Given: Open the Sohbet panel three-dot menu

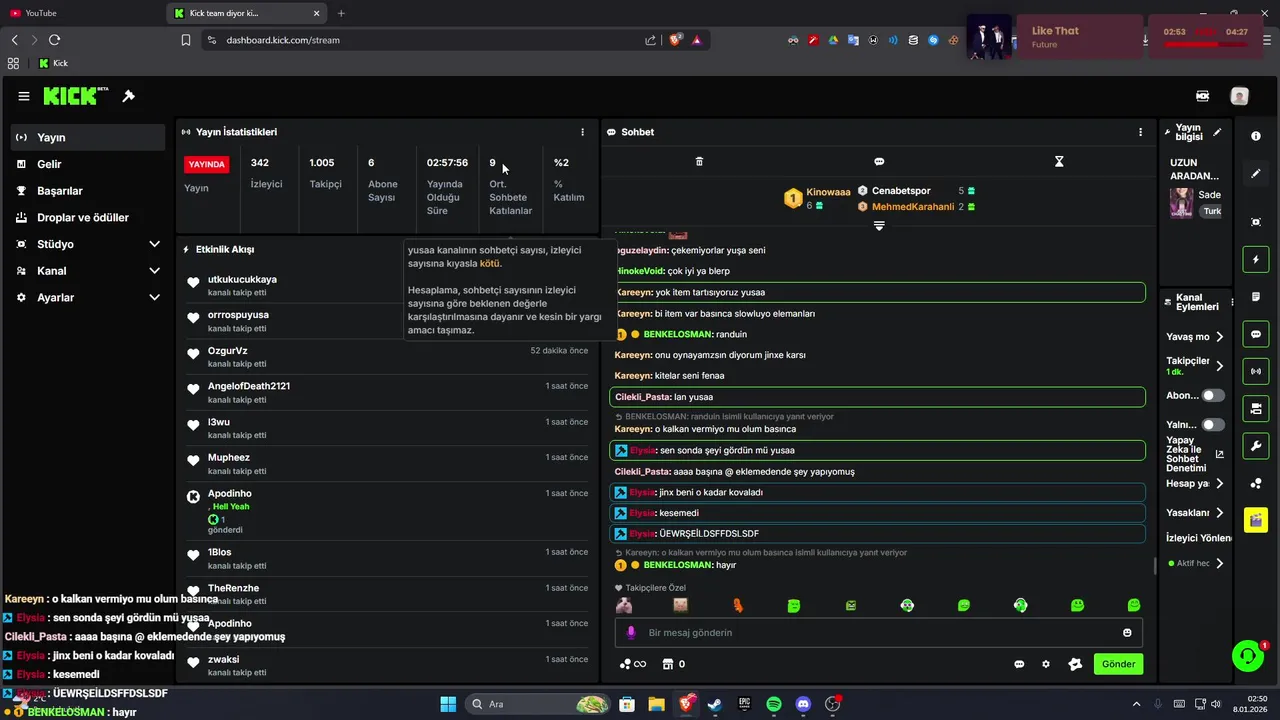Looking at the screenshot, I should pyautogui.click(x=1140, y=132).
